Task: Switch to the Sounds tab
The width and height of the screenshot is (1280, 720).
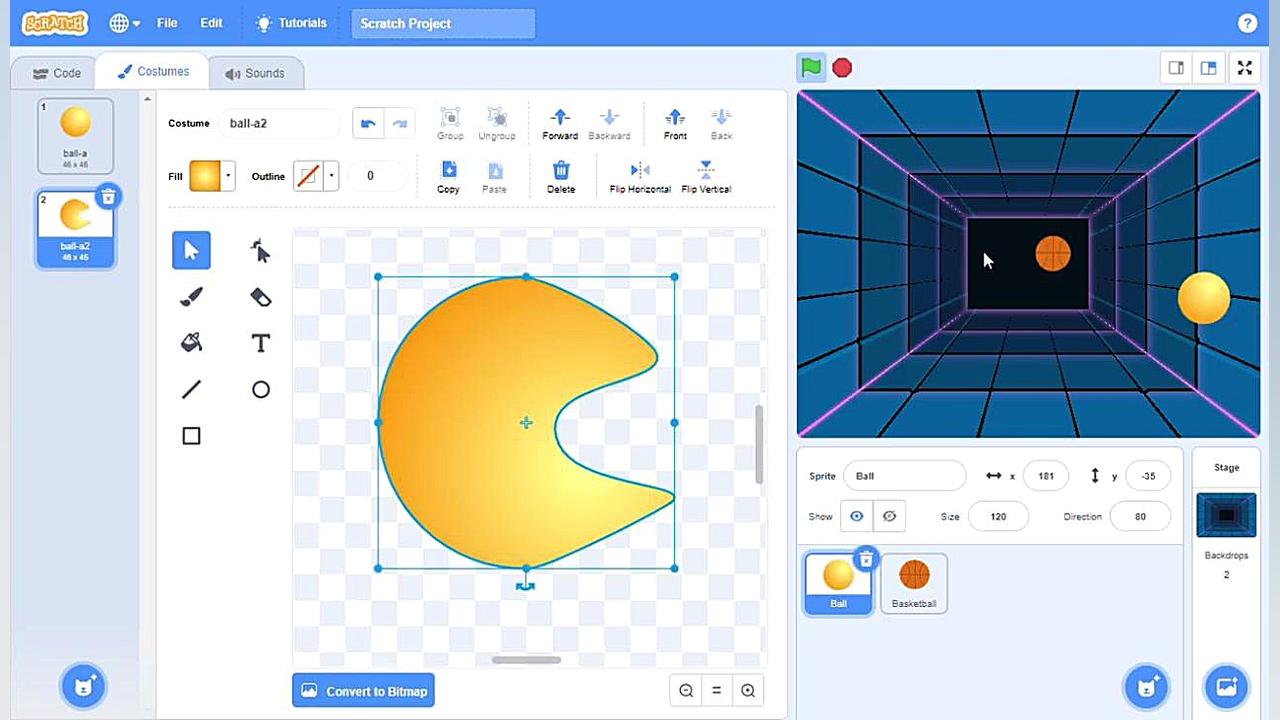Action: [x=255, y=73]
